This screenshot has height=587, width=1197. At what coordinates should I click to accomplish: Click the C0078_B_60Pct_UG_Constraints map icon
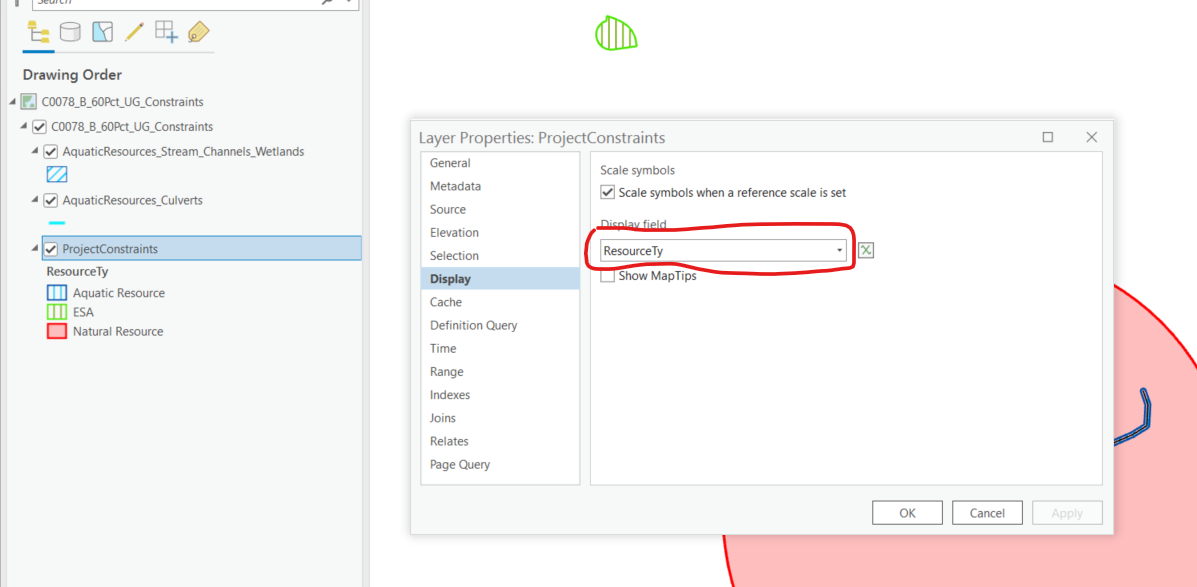click(x=28, y=102)
